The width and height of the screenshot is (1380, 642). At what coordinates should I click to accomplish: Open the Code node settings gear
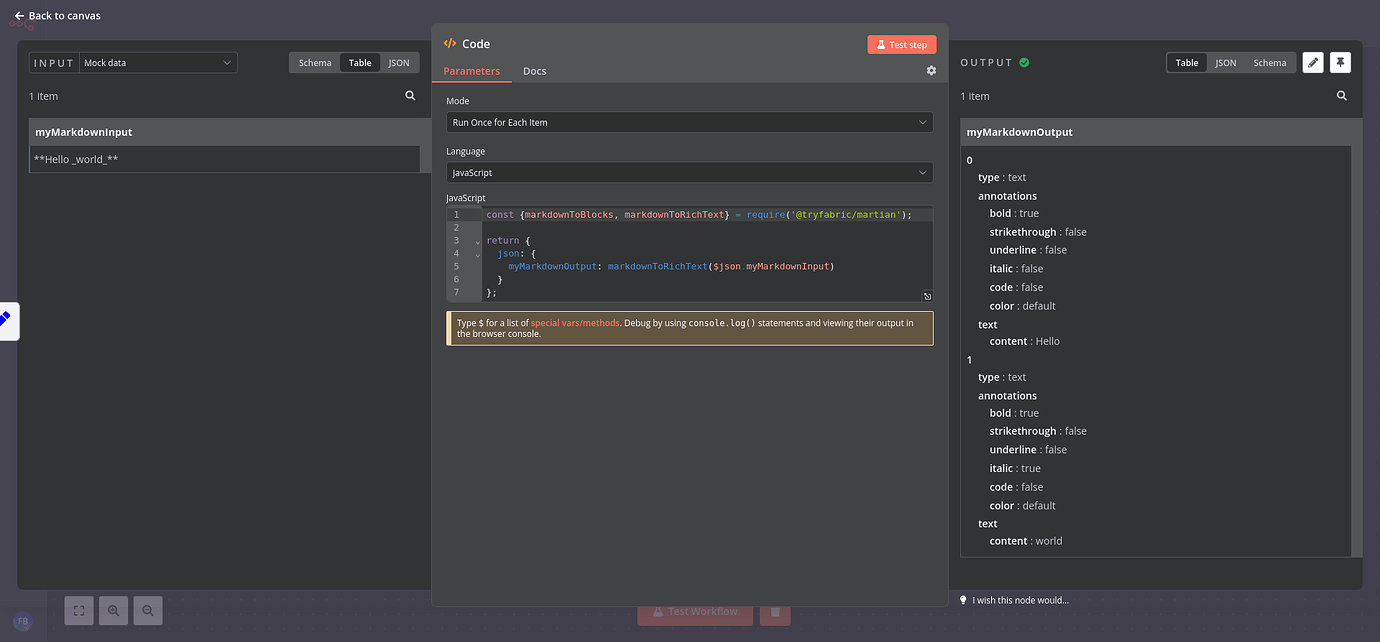click(x=931, y=70)
